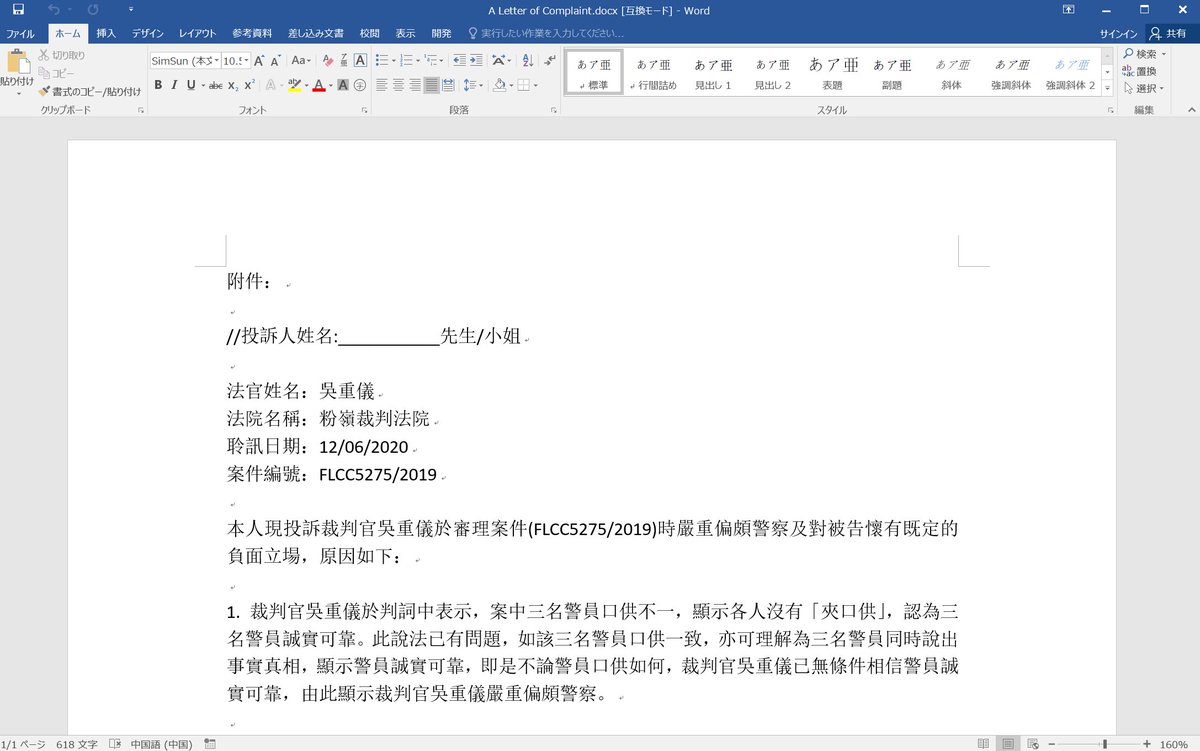Open the SimSun font name dropdown
This screenshot has width=1200, height=751.
coord(215,61)
